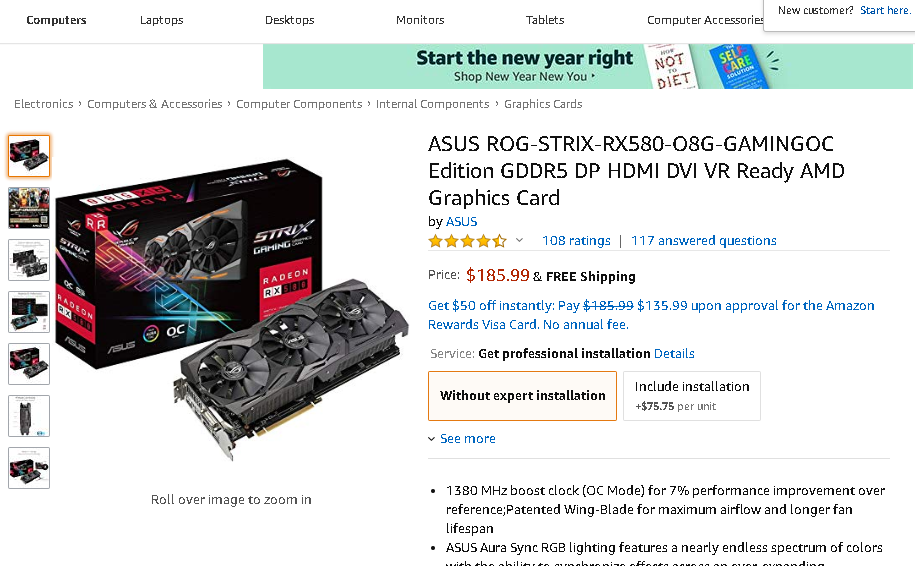915x566 pixels.
Task: Go to Tablets category
Action: tap(545, 20)
